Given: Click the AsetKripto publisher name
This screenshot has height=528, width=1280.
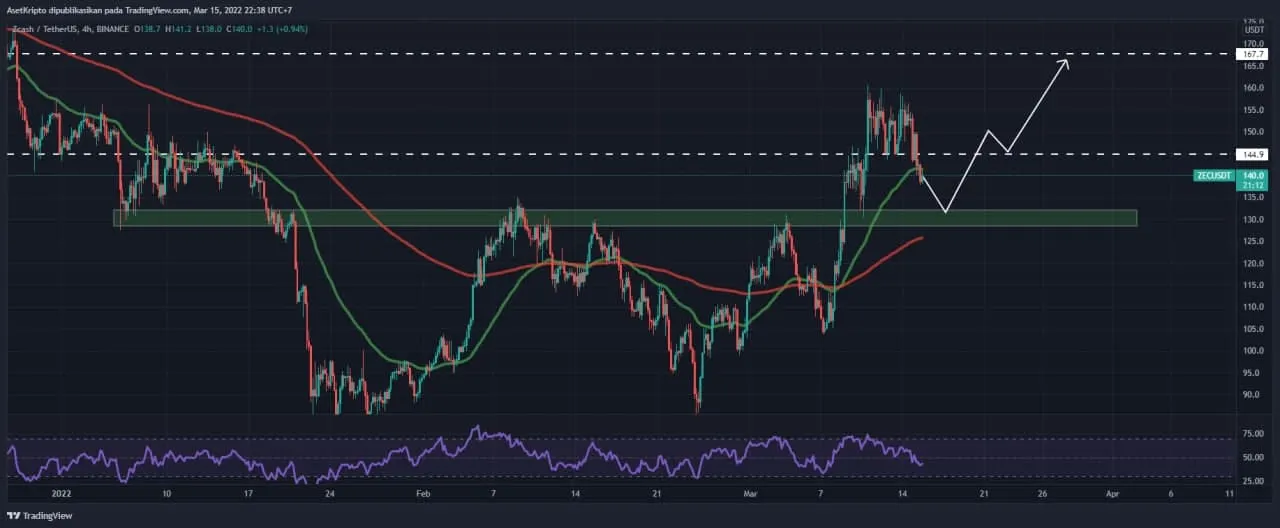Looking at the screenshot, I should click(29, 9).
